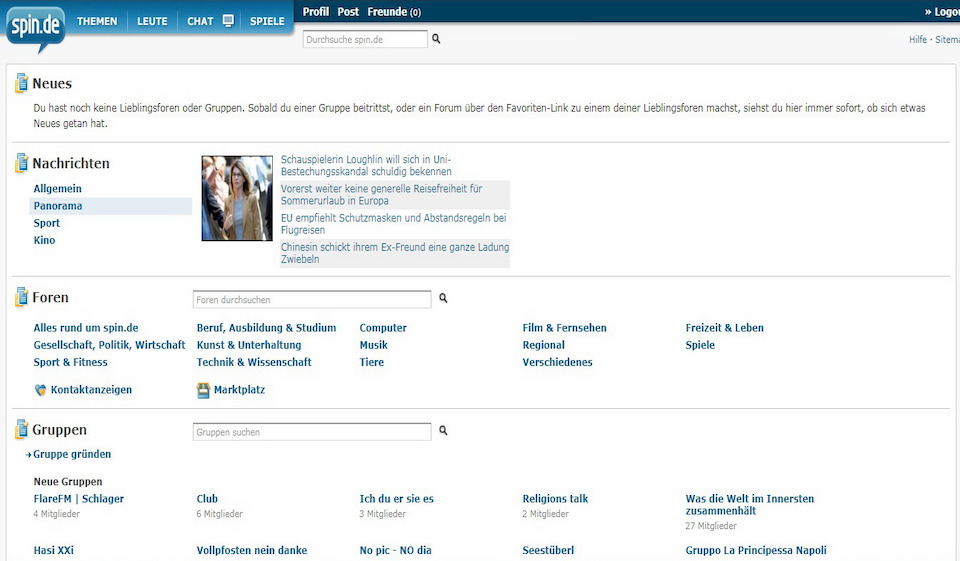
Task: Open Post in the top bar
Action: (x=348, y=12)
